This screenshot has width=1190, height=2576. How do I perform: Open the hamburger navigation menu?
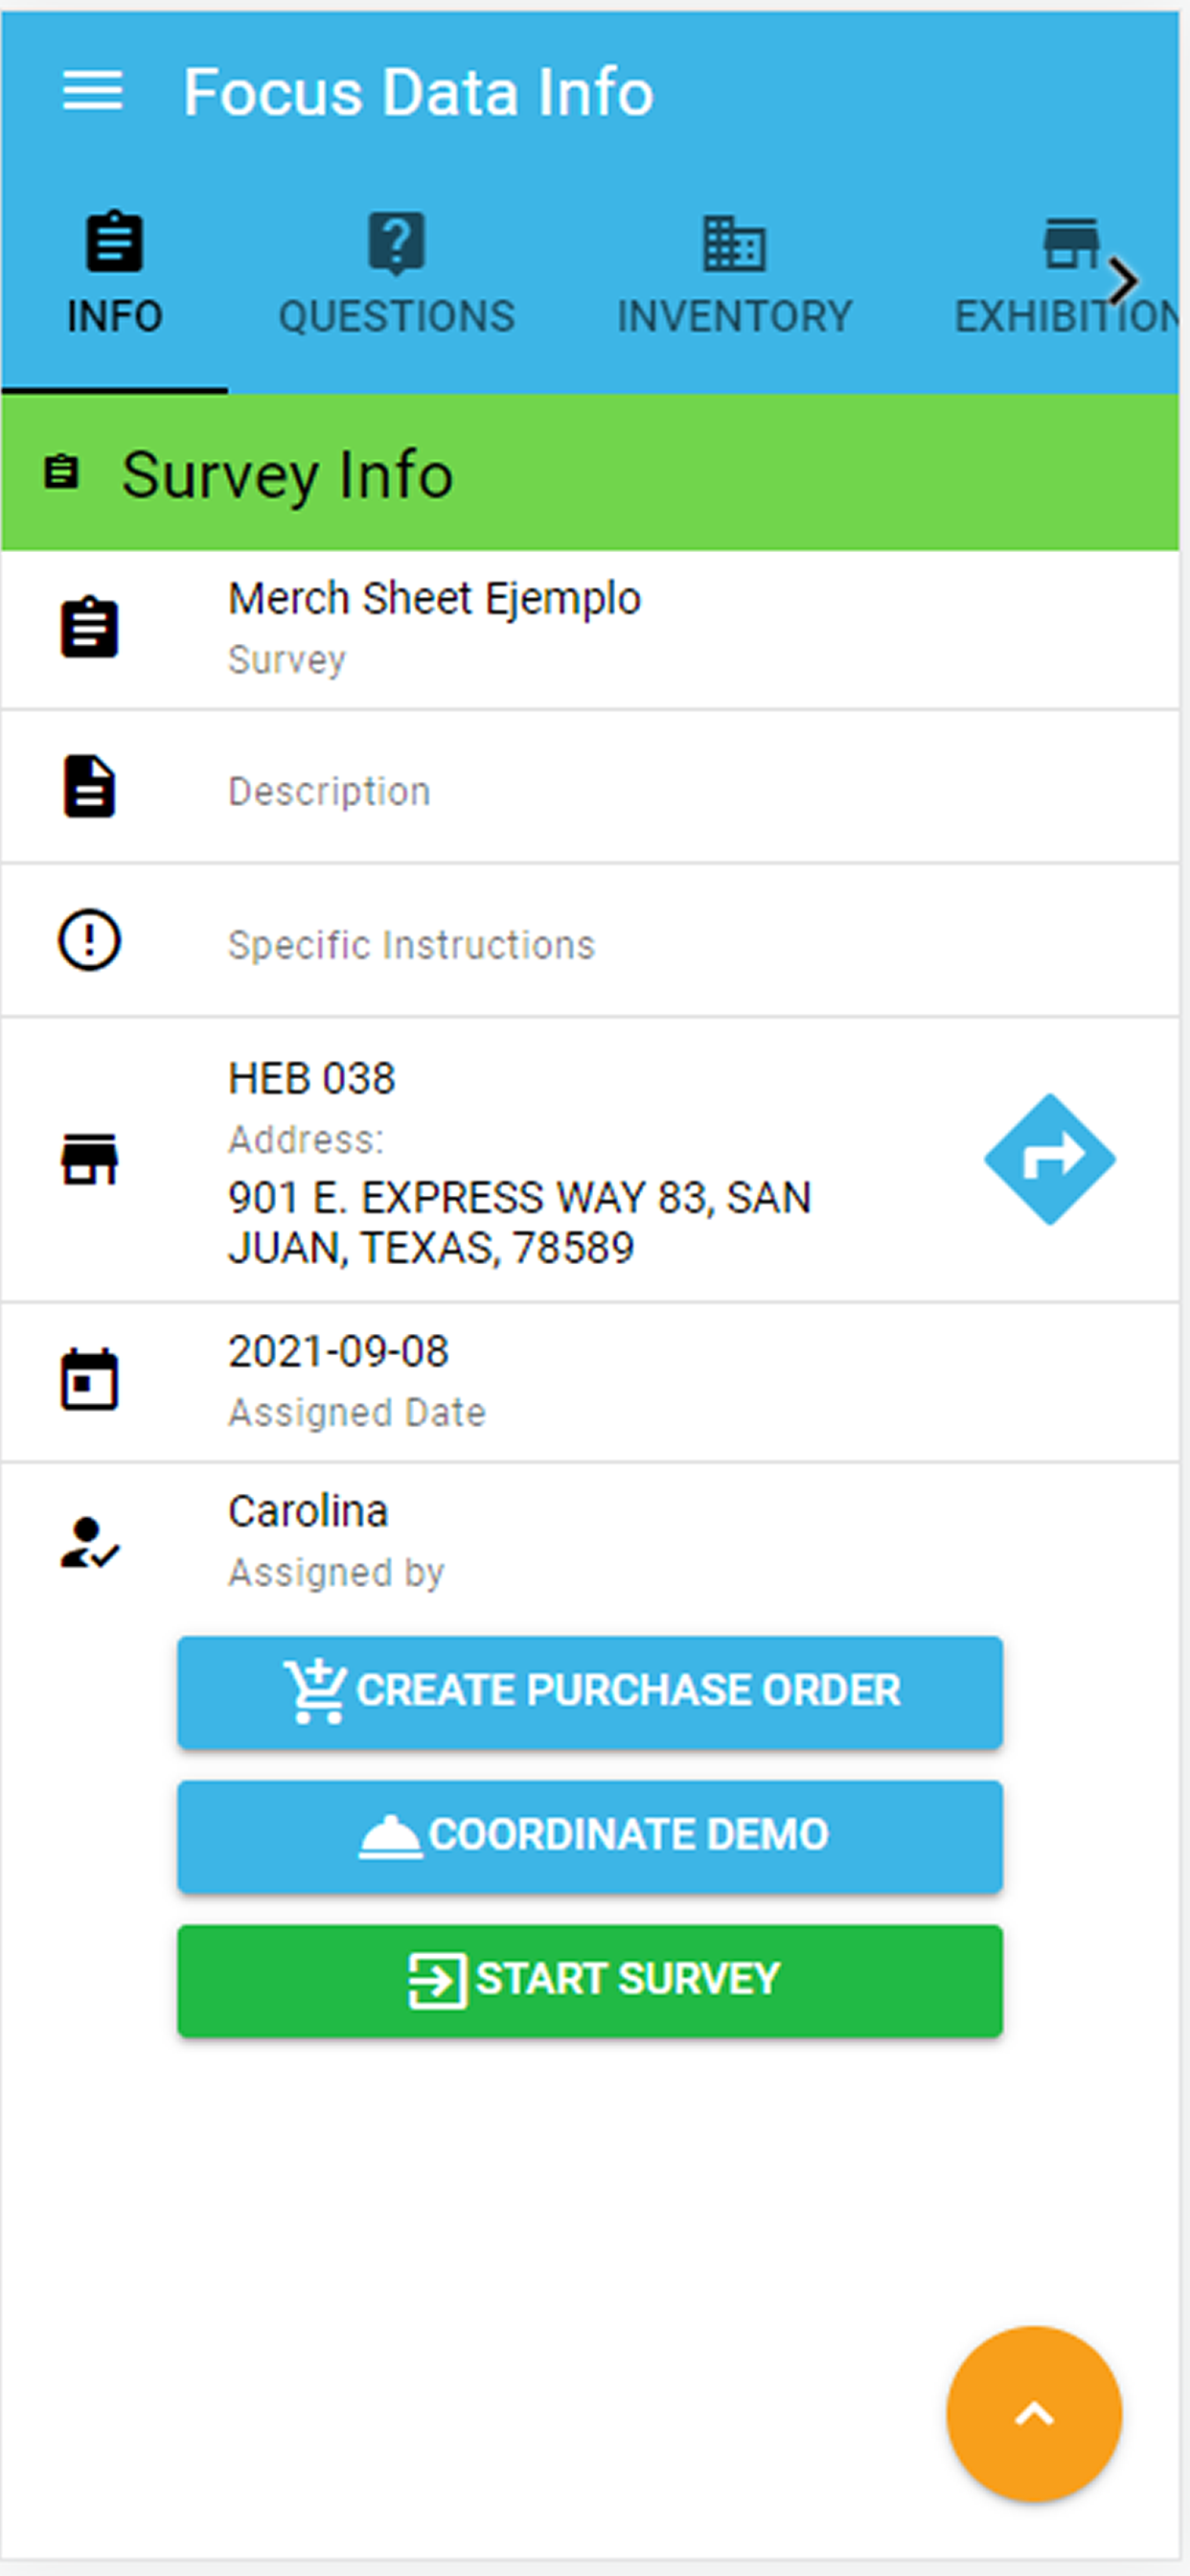coord(92,91)
